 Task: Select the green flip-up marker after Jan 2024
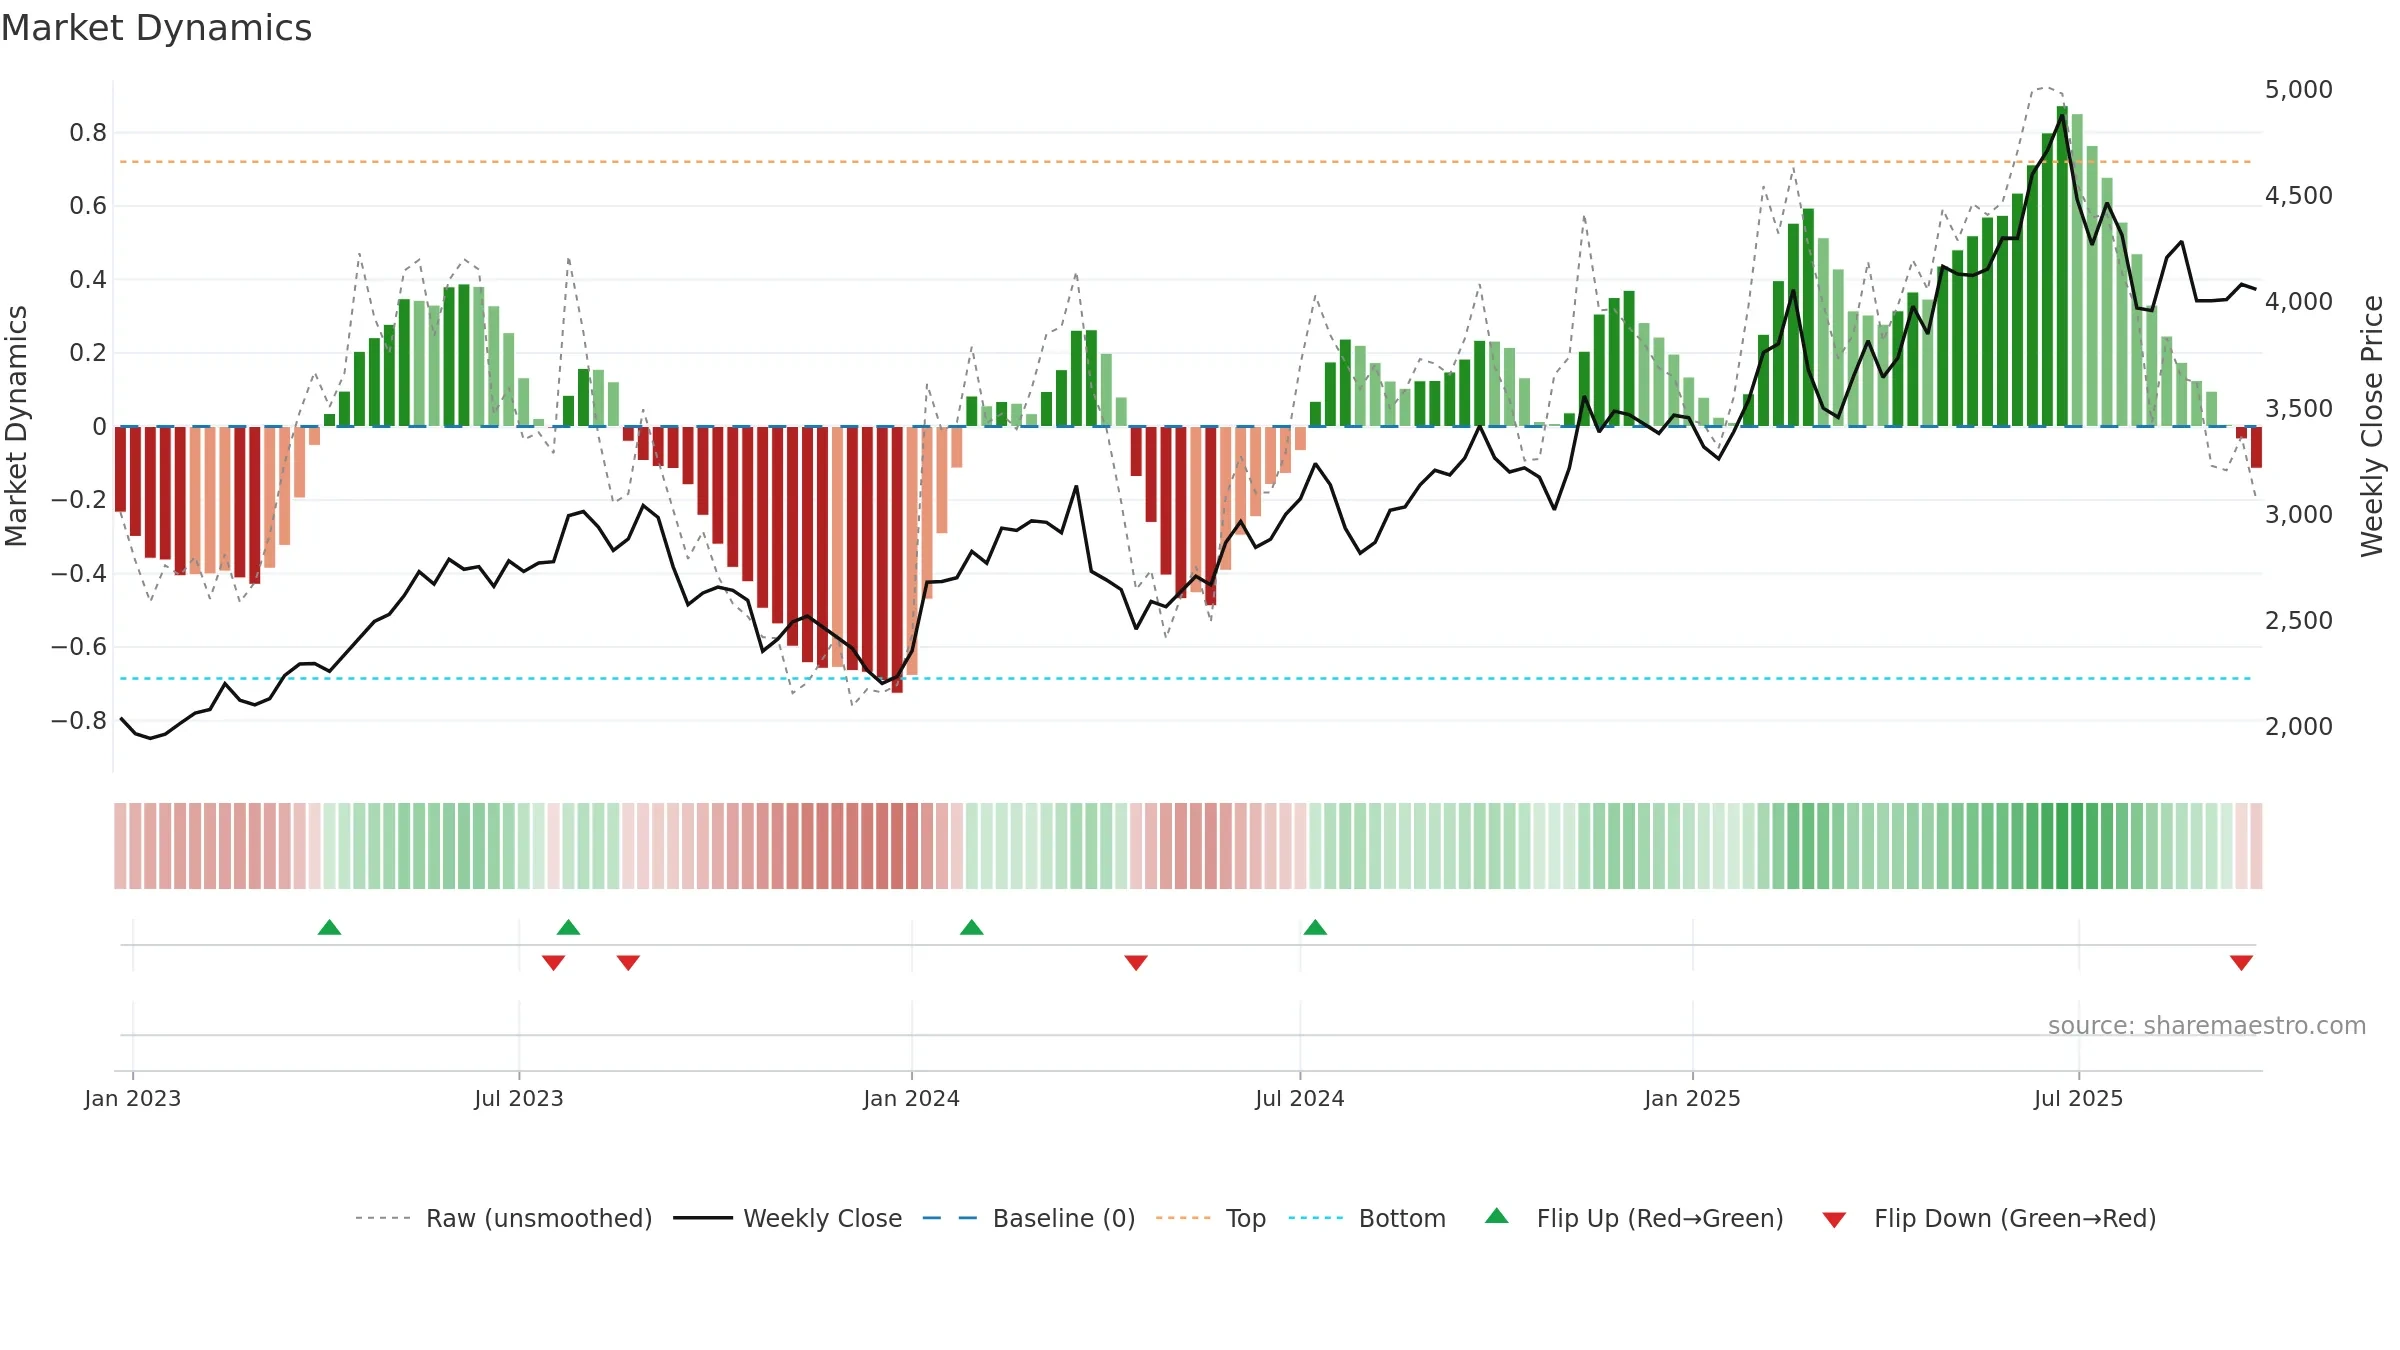click(x=972, y=927)
